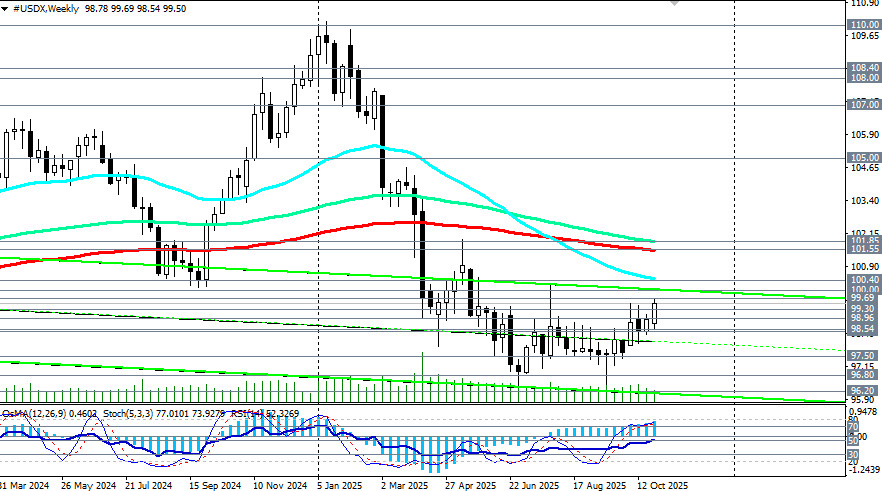The image size is (882, 491).
Task: Select the 99.69 price level label
Action: pos(864,298)
